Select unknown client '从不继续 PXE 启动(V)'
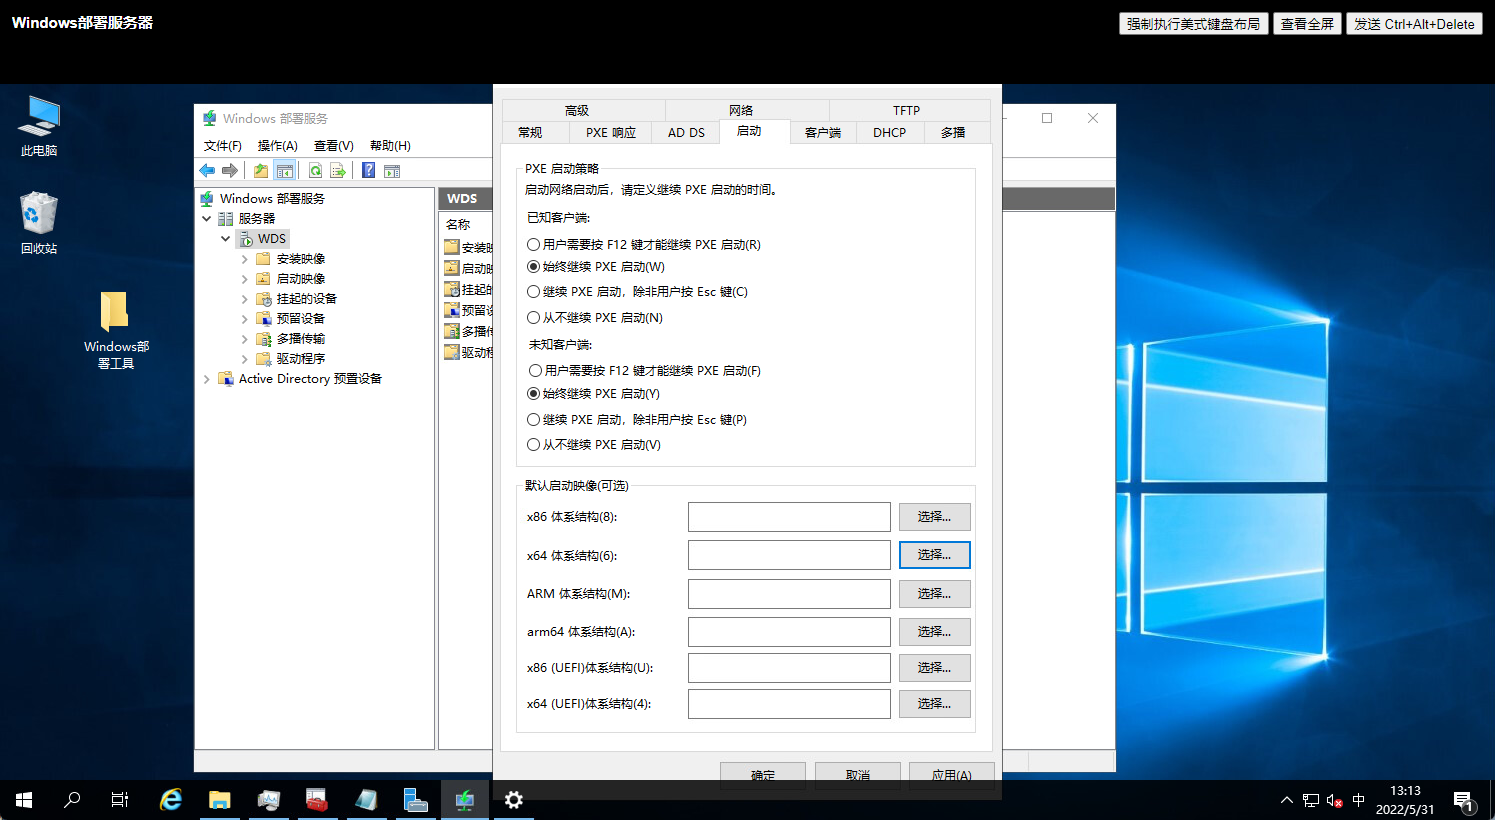The width and height of the screenshot is (1495, 820). [x=594, y=445]
